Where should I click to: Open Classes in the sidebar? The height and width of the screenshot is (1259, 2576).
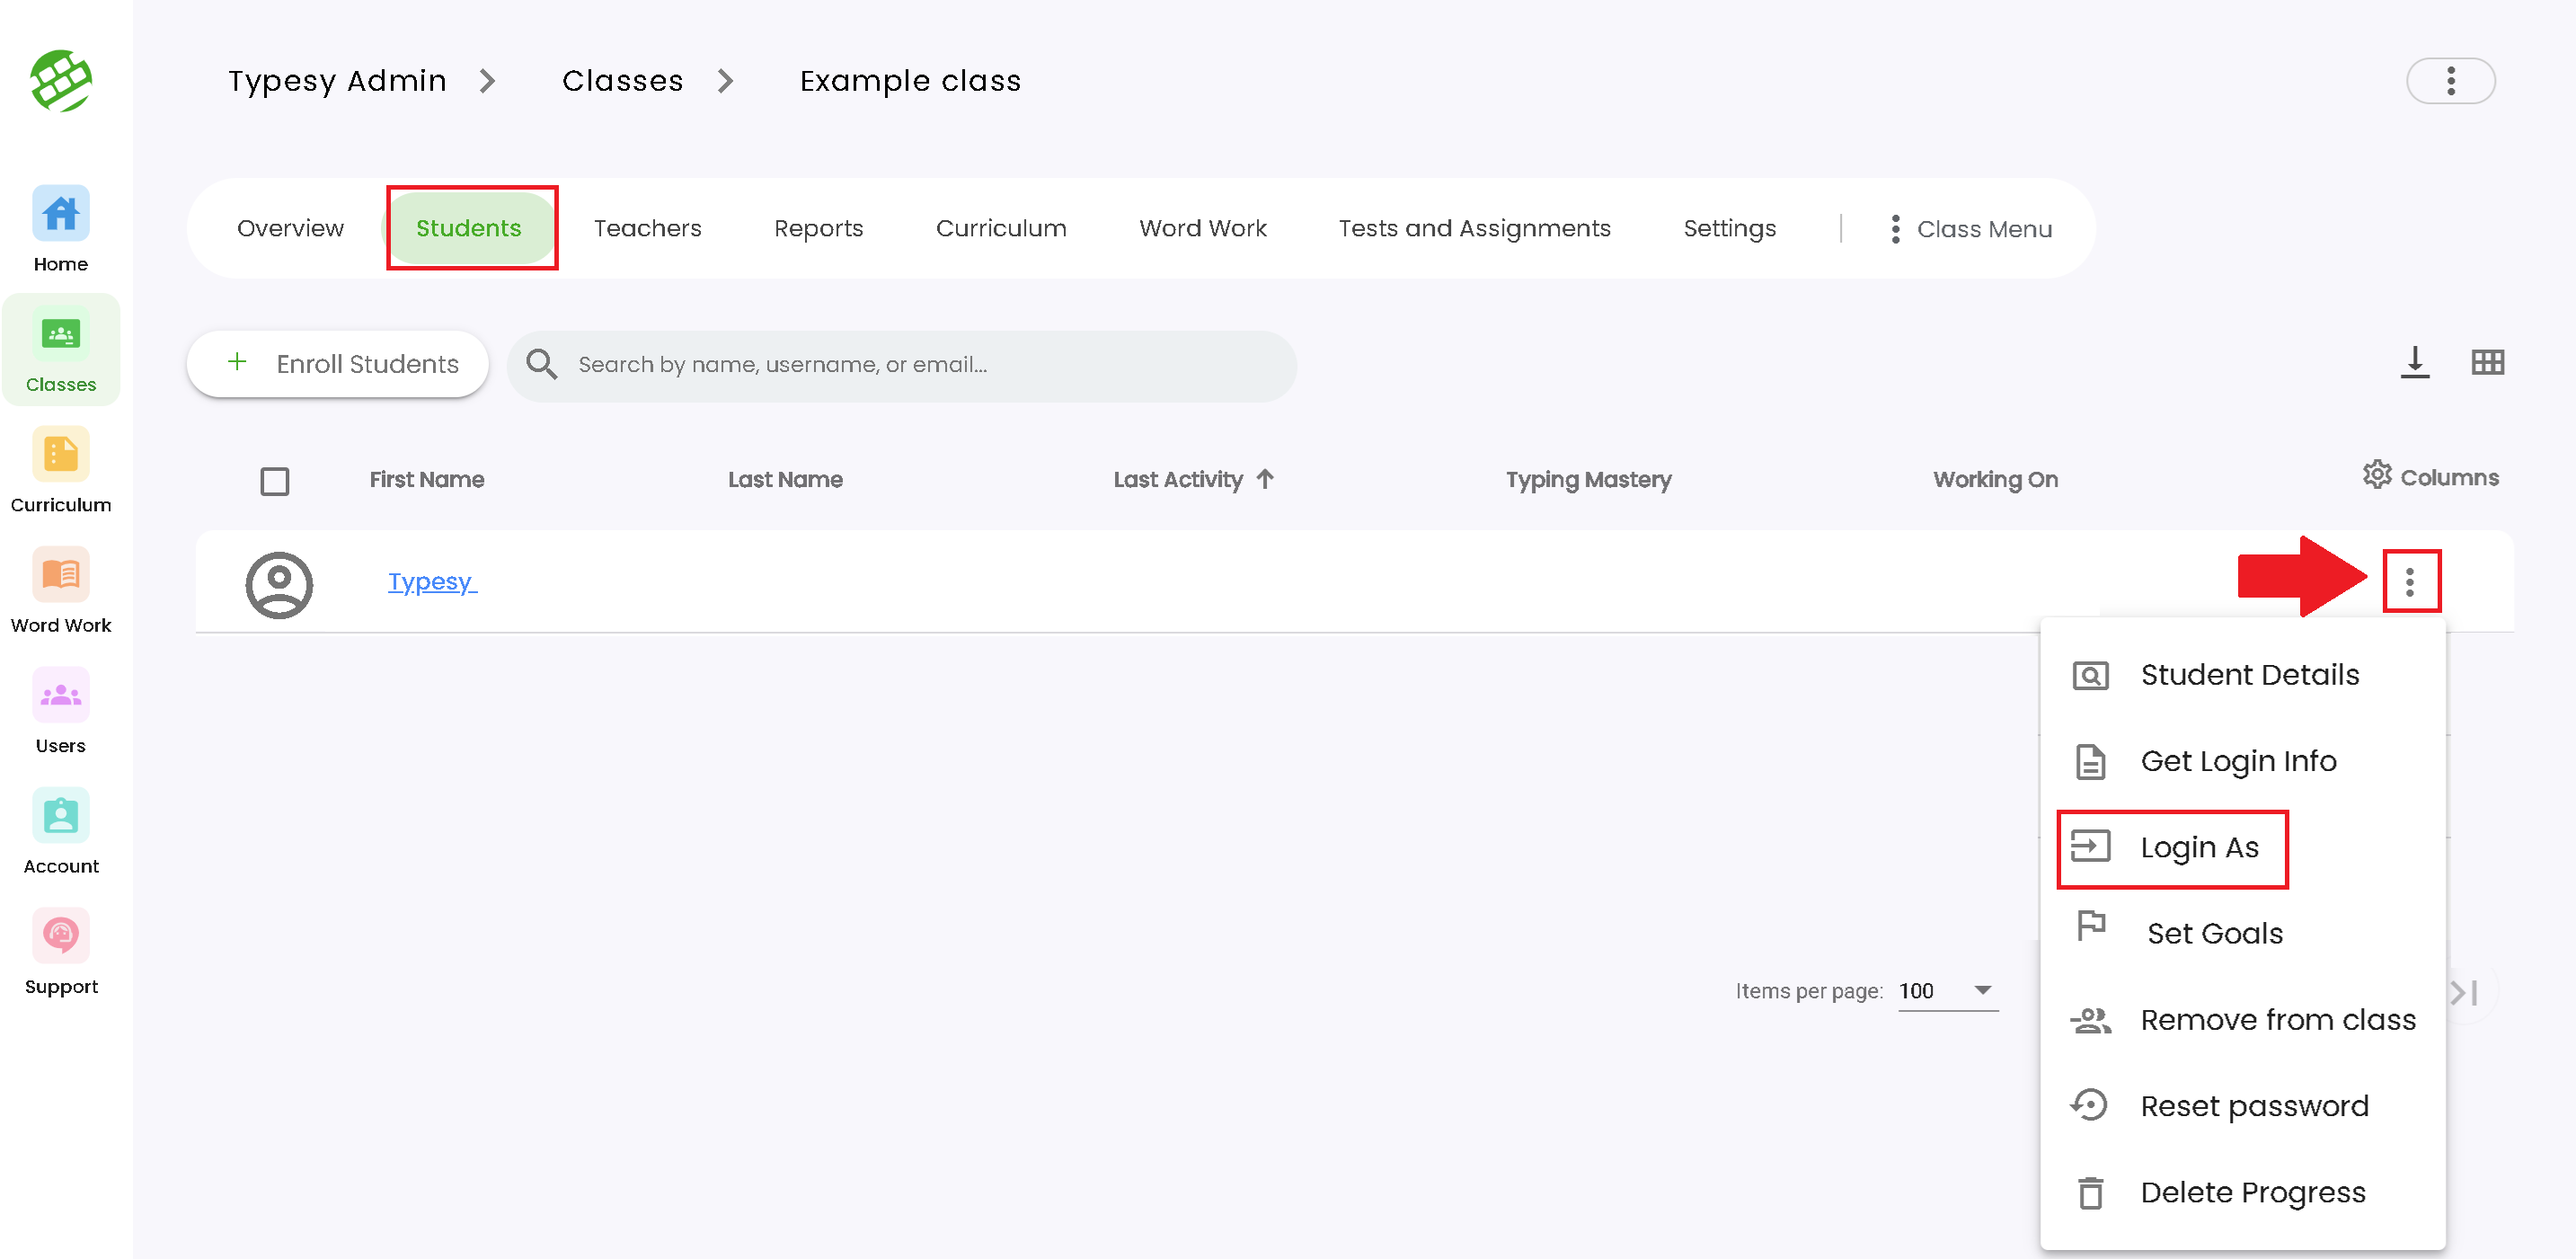pyautogui.click(x=61, y=350)
